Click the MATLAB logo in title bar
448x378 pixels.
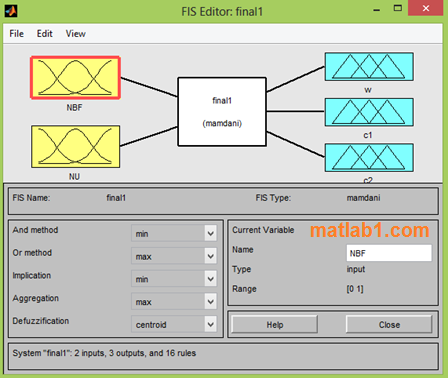[11, 11]
